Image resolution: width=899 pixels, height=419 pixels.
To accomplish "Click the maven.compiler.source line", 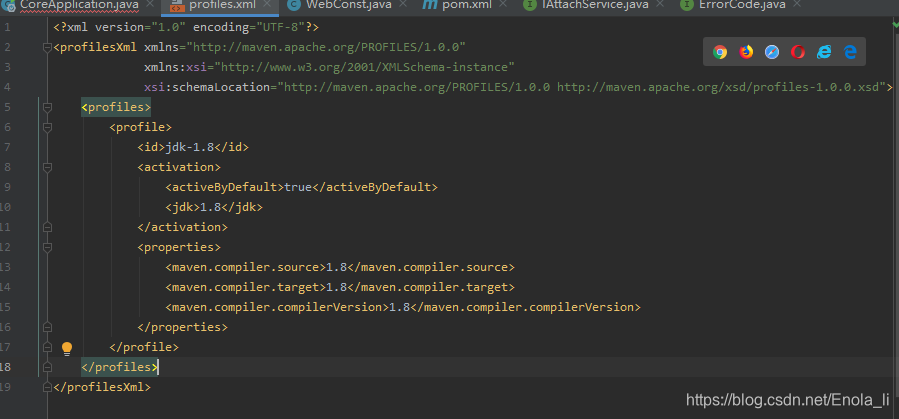I will click(x=340, y=267).
